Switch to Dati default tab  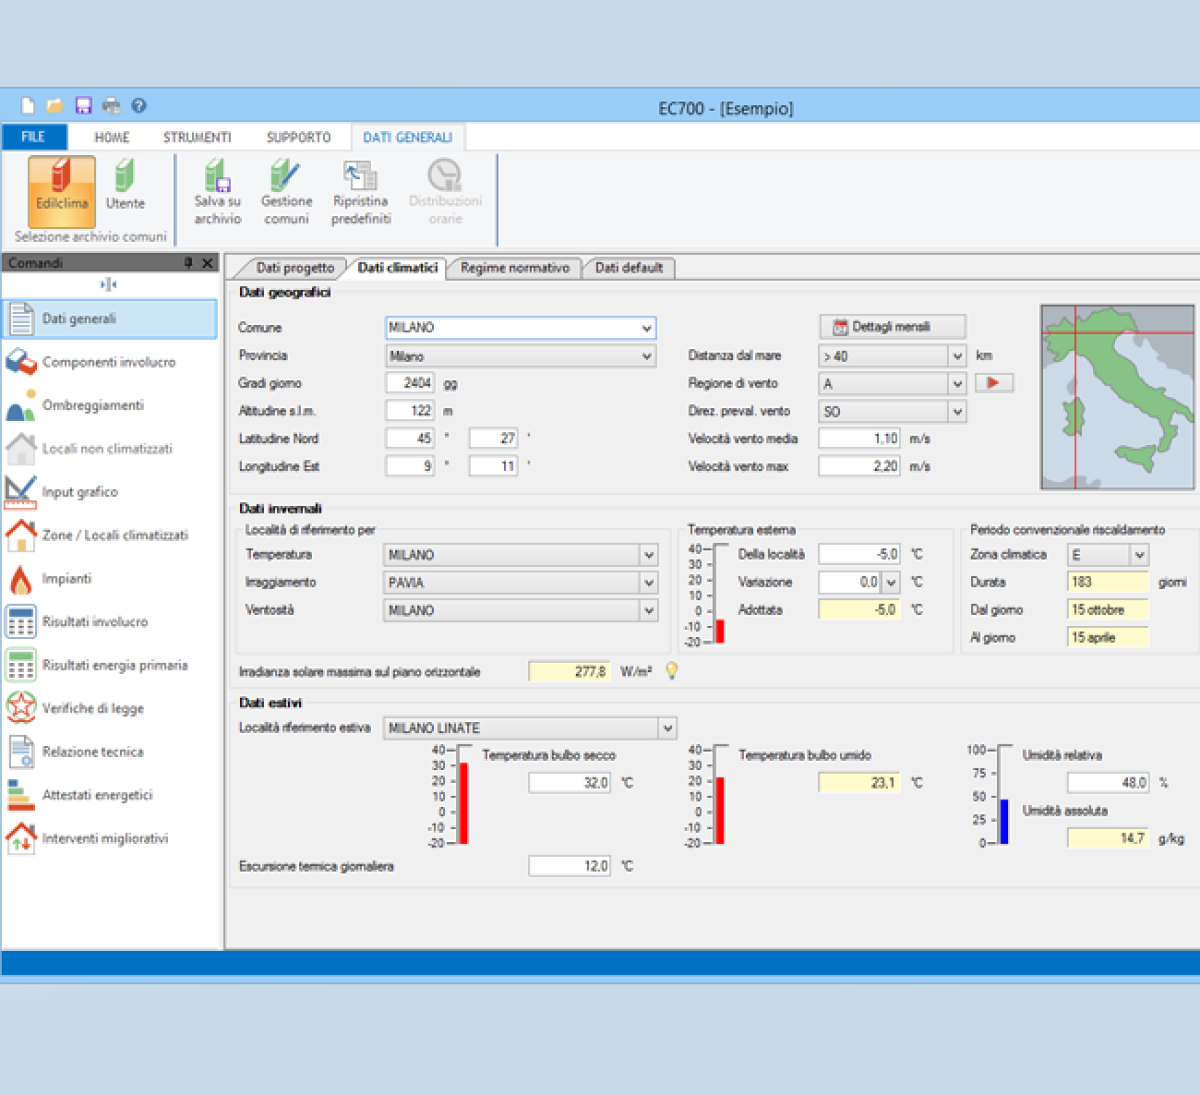point(629,268)
